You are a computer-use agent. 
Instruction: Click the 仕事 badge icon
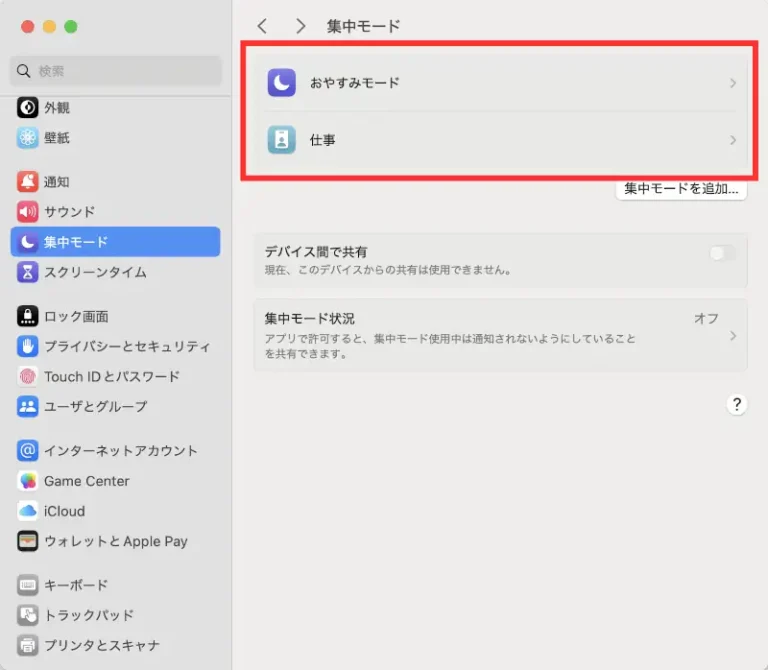(x=282, y=140)
